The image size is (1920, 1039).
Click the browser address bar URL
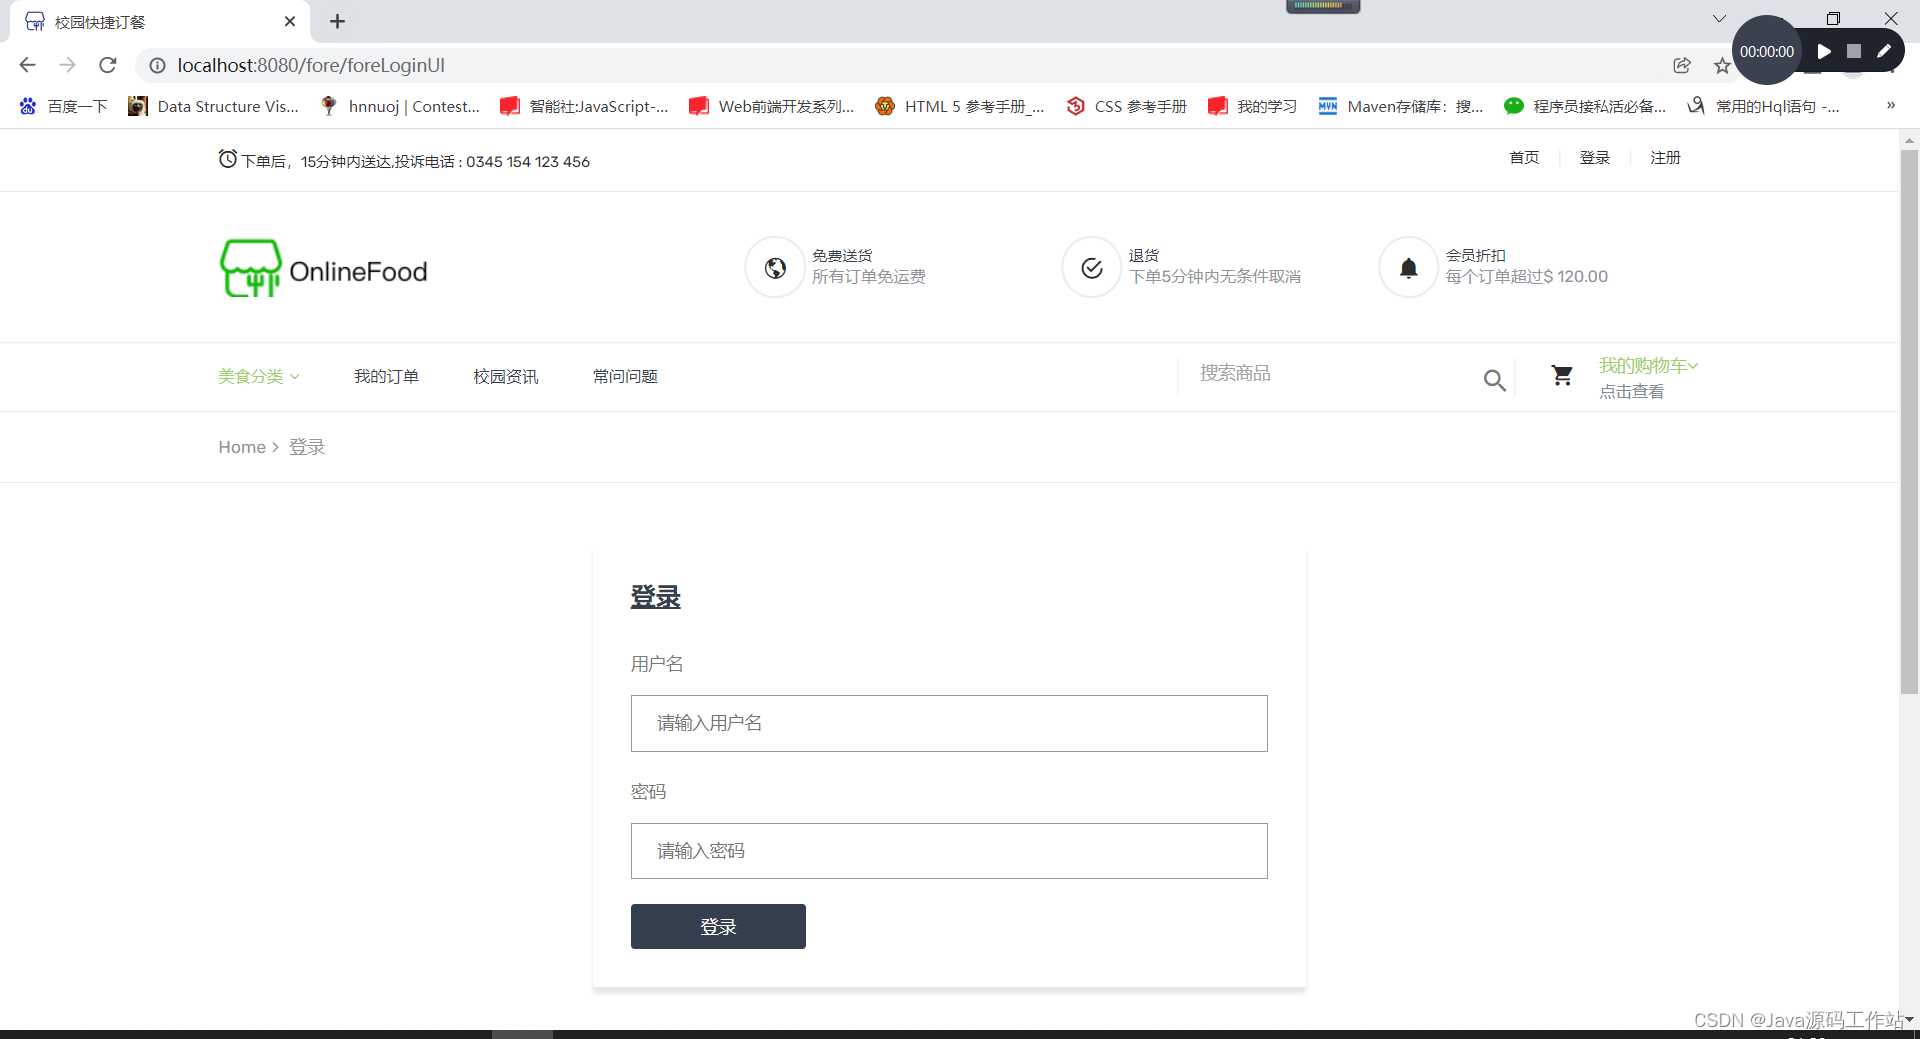click(x=311, y=65)
